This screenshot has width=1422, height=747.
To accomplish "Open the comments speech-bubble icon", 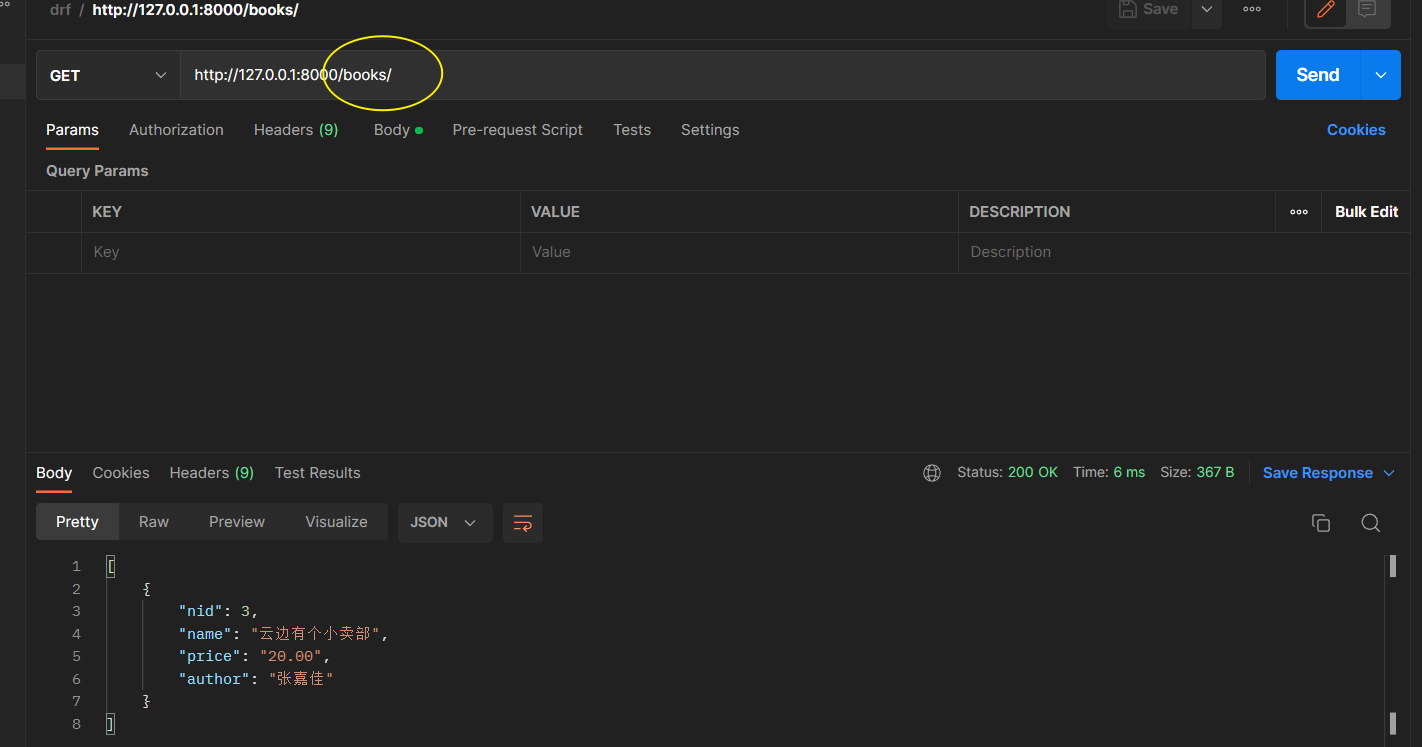I will (x=1367, y=10).
